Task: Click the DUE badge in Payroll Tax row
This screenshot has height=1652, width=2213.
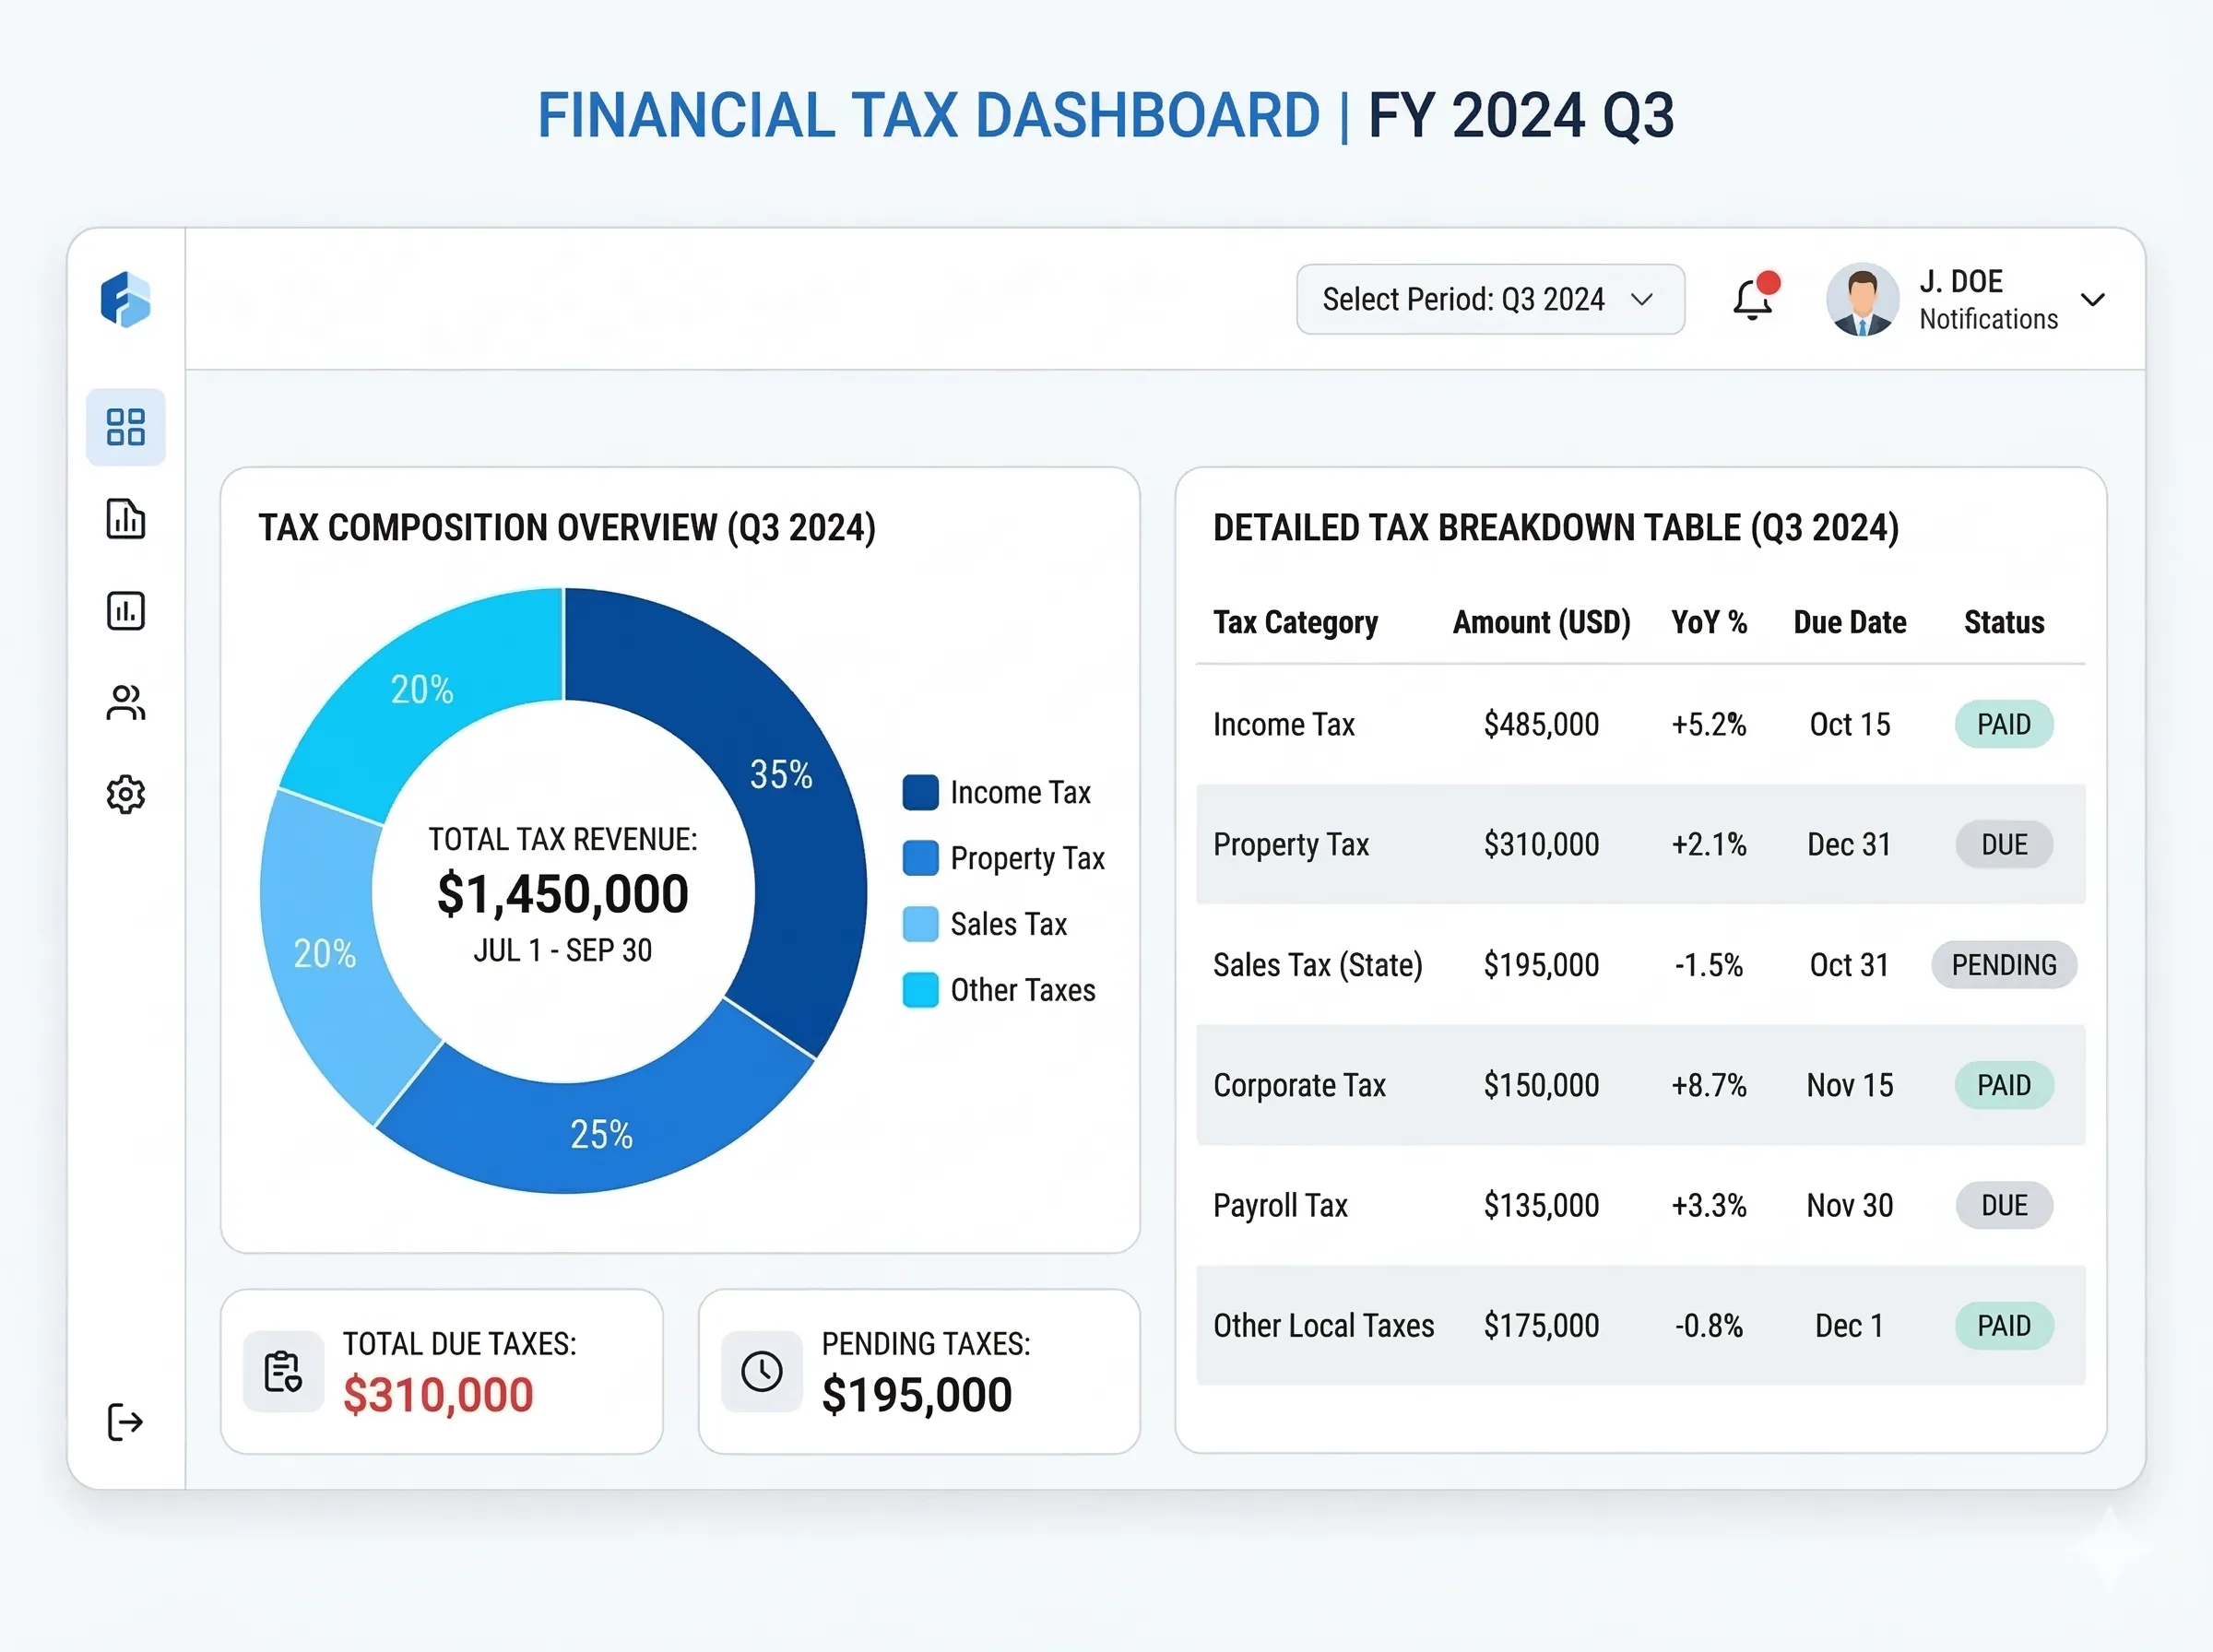Action: [x=2004, y=1205]
